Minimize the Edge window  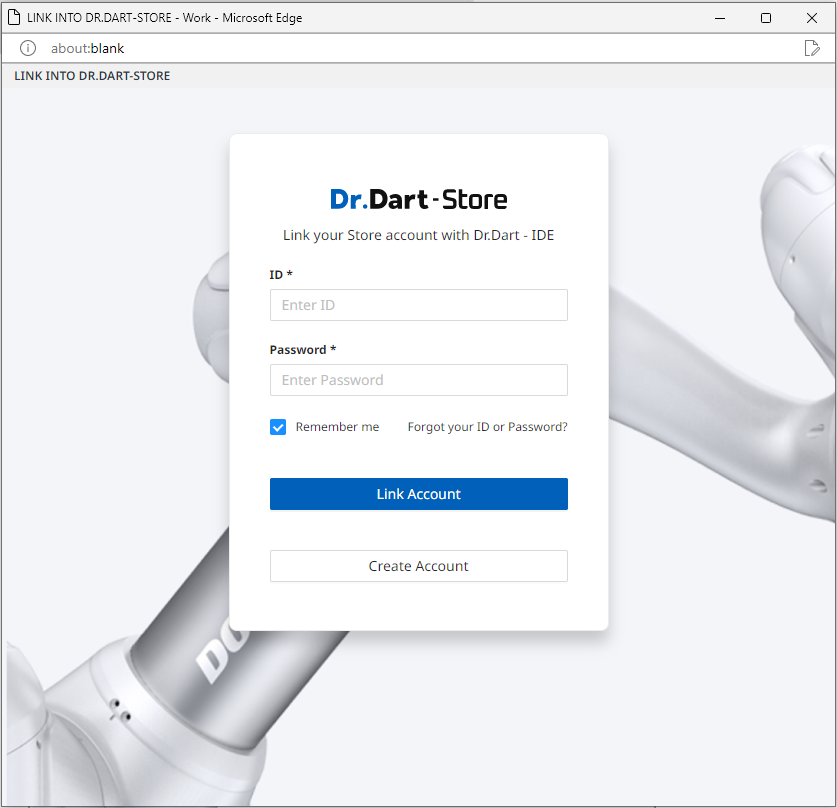click(720, 18)
